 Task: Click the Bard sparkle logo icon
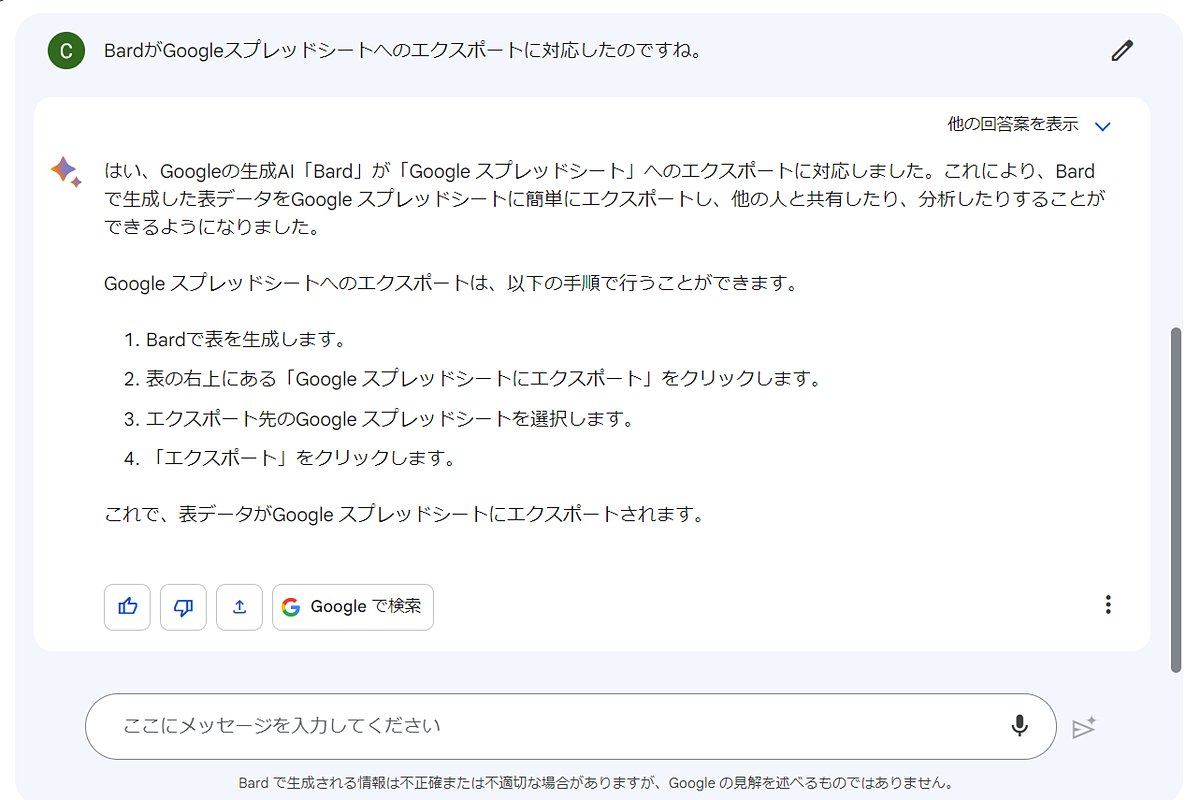click(x=65, y=172)
